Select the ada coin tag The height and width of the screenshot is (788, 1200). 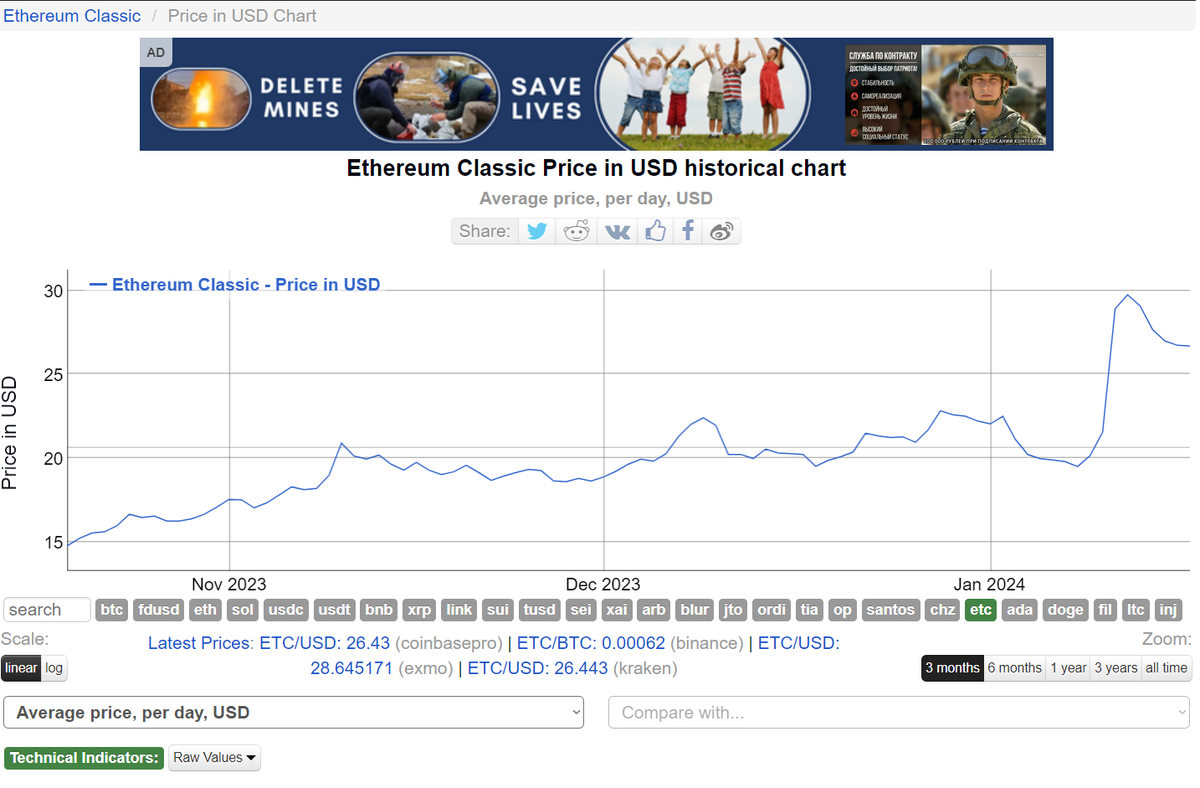point(1019,610)
